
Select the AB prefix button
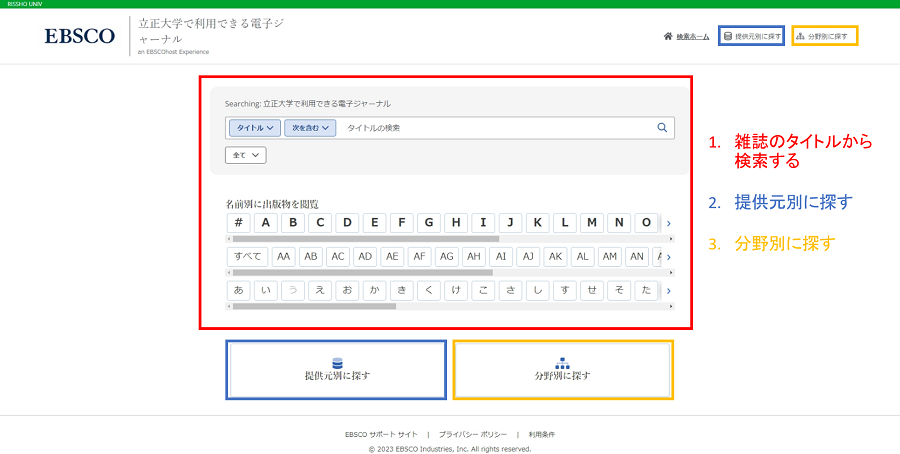pos(311,257)
